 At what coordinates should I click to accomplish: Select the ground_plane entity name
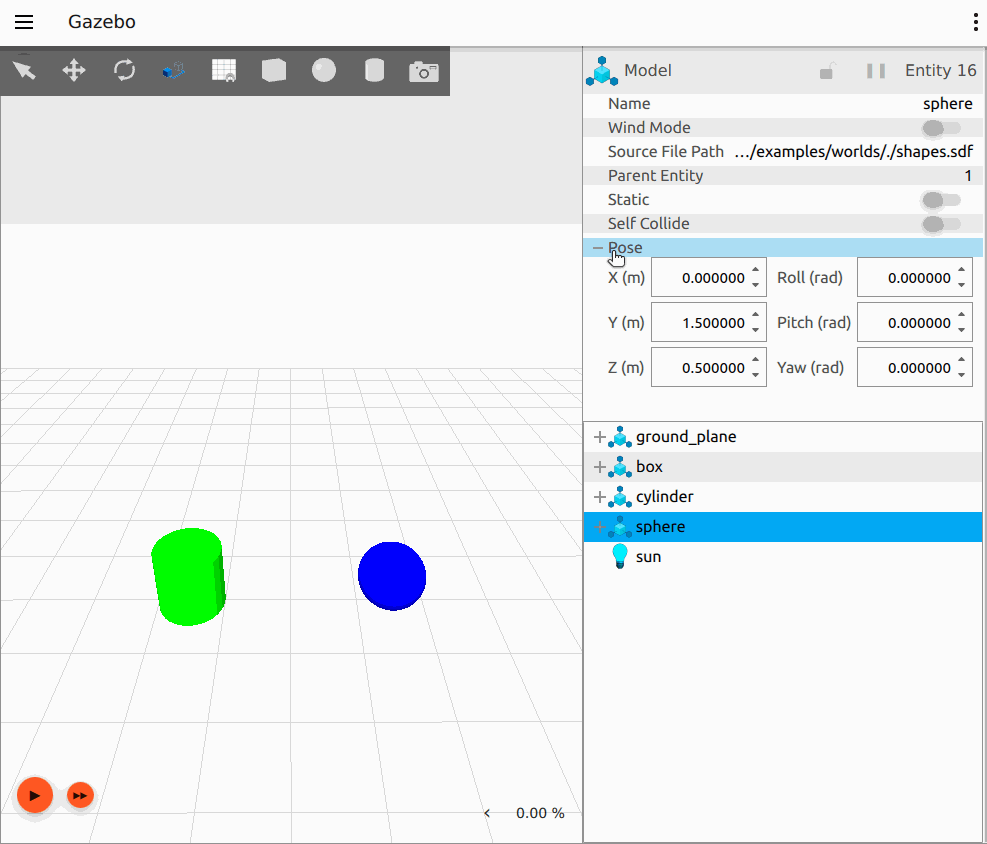(686, 437)
